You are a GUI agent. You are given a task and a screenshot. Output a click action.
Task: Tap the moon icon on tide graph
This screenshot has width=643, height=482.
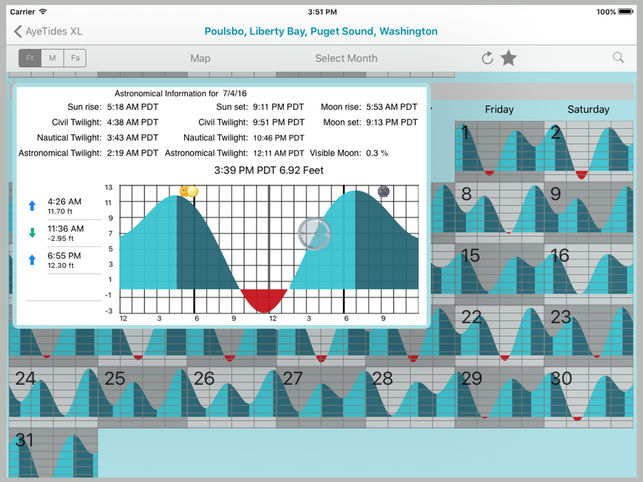tap(383, 191)
